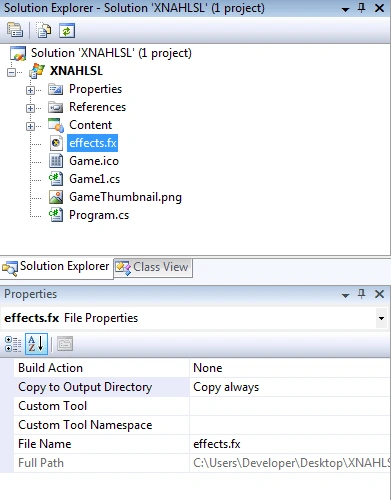Select effects.fx in the tree

[x=92, y=143]
